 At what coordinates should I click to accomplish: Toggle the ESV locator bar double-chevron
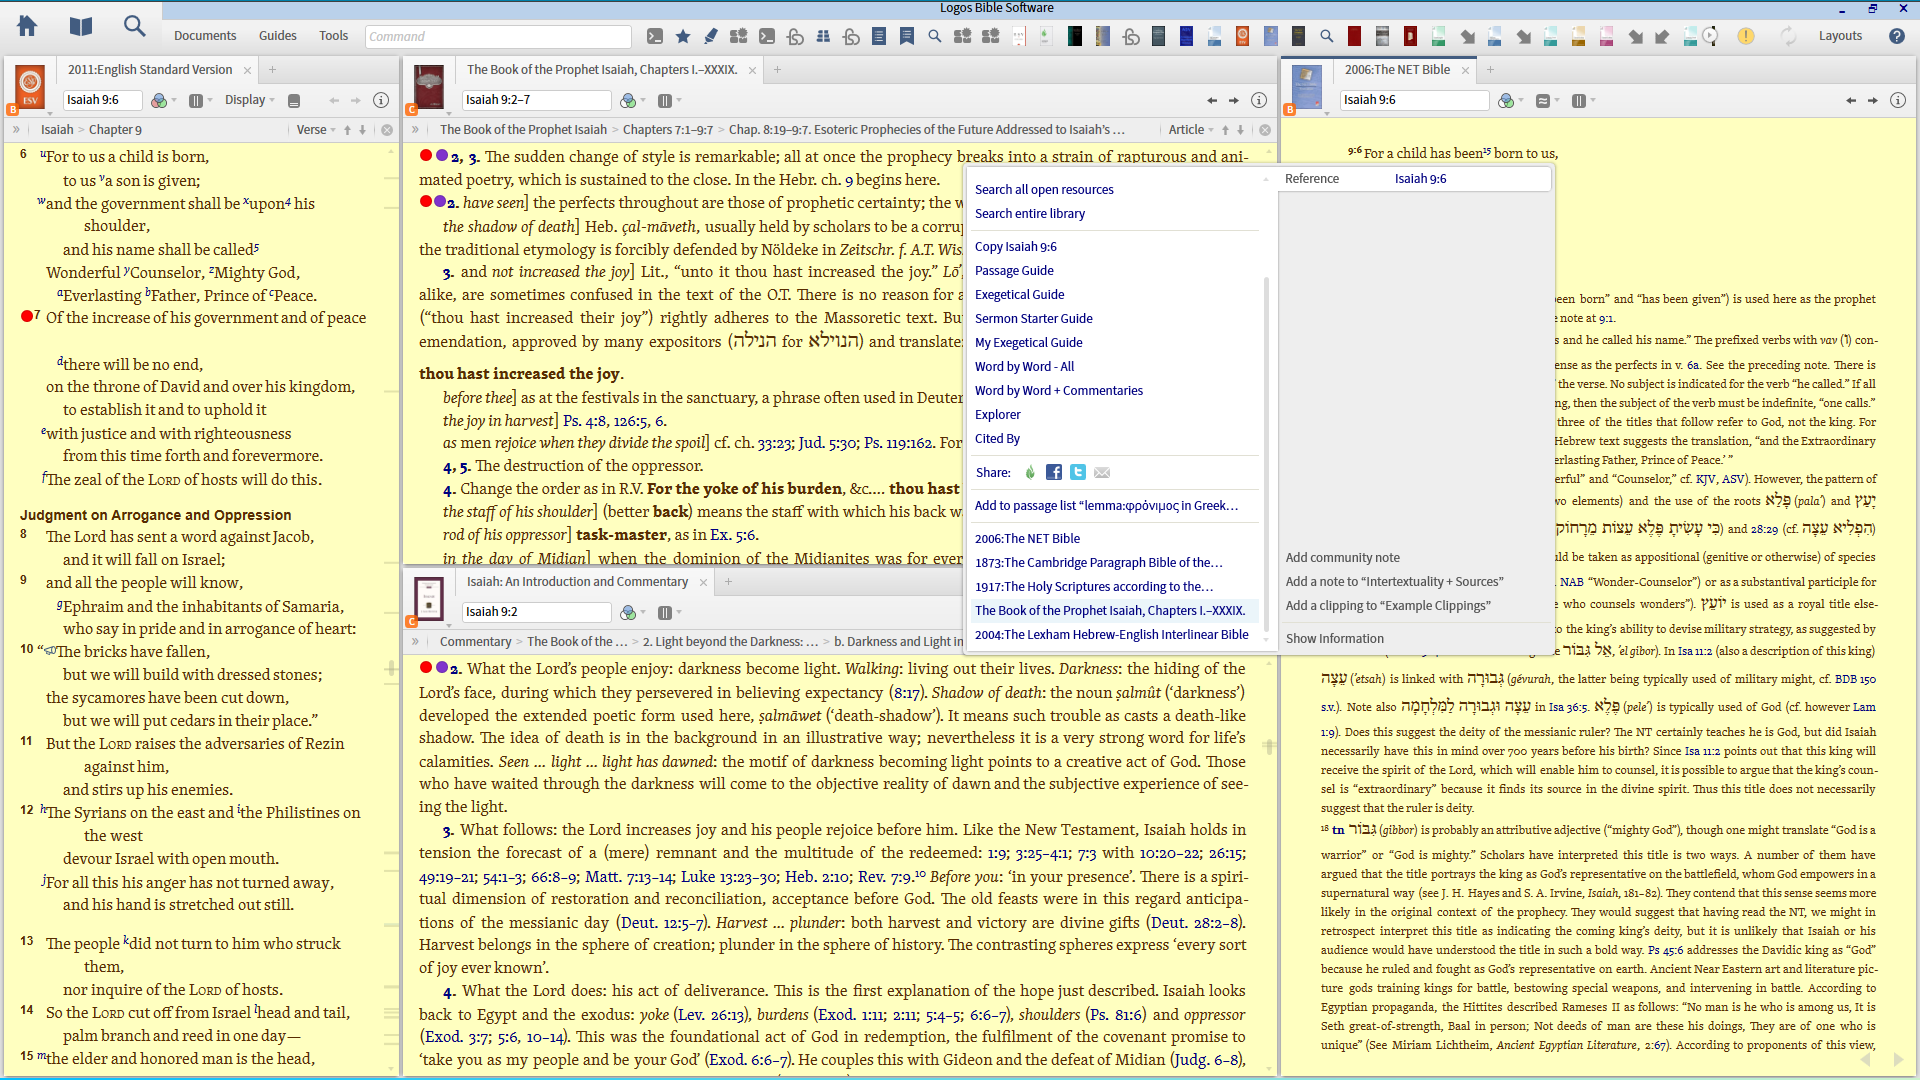[x=16, y=130]
